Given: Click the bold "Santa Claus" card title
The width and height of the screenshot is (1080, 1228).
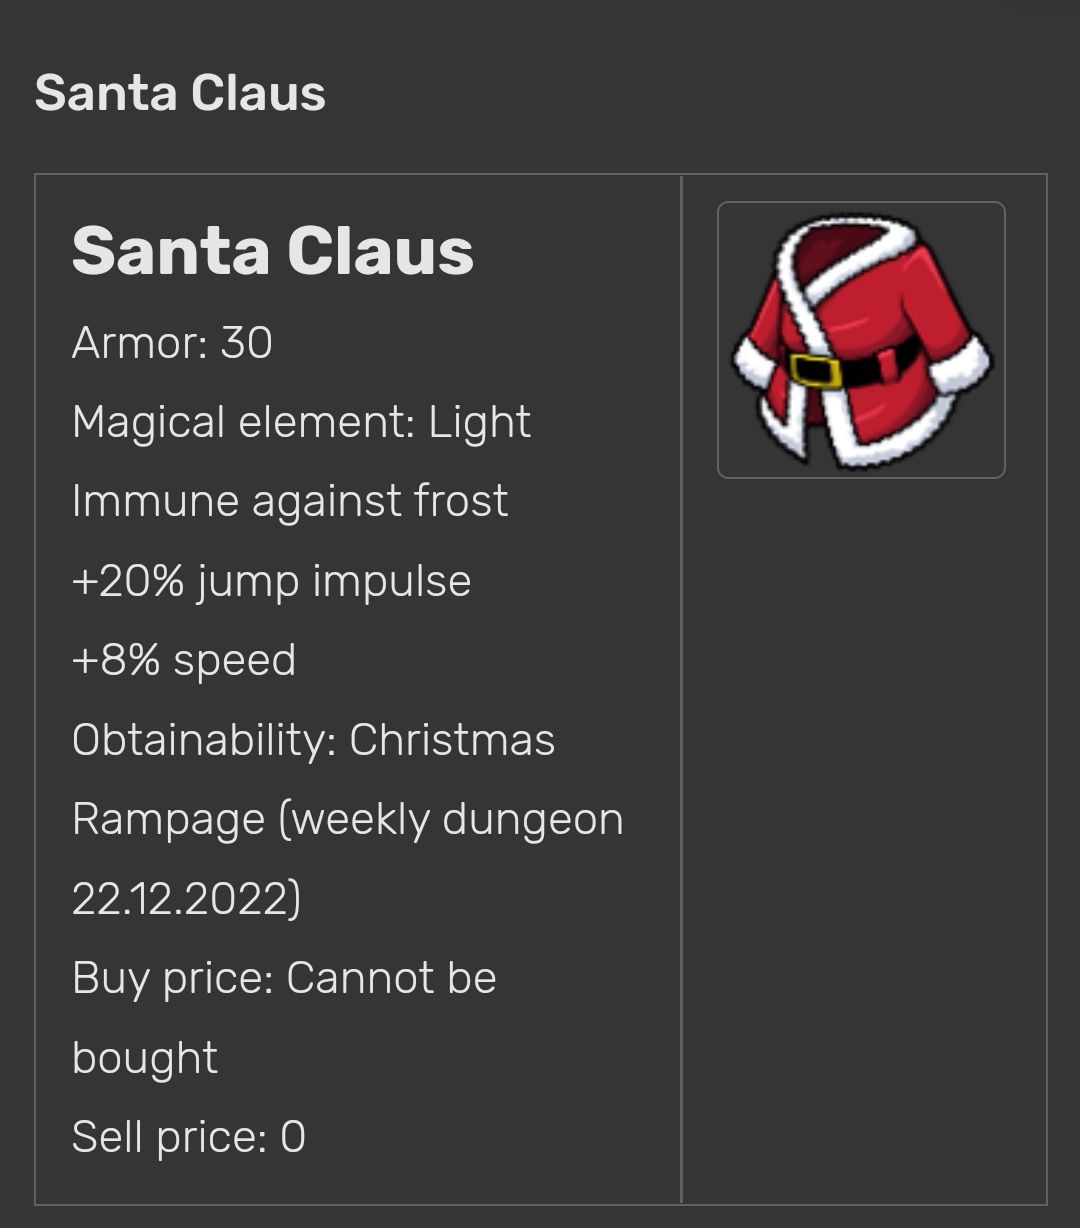Looking at the screenshot, I should 273,250.
